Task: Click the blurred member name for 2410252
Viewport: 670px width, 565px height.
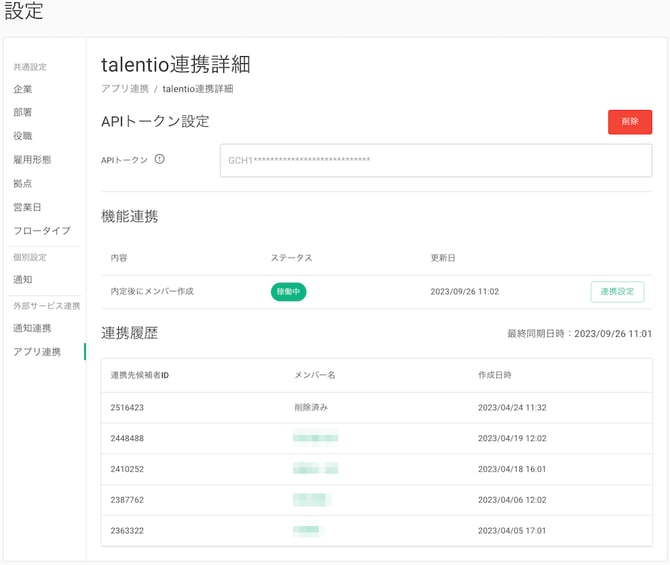Action: coord(315,468)
